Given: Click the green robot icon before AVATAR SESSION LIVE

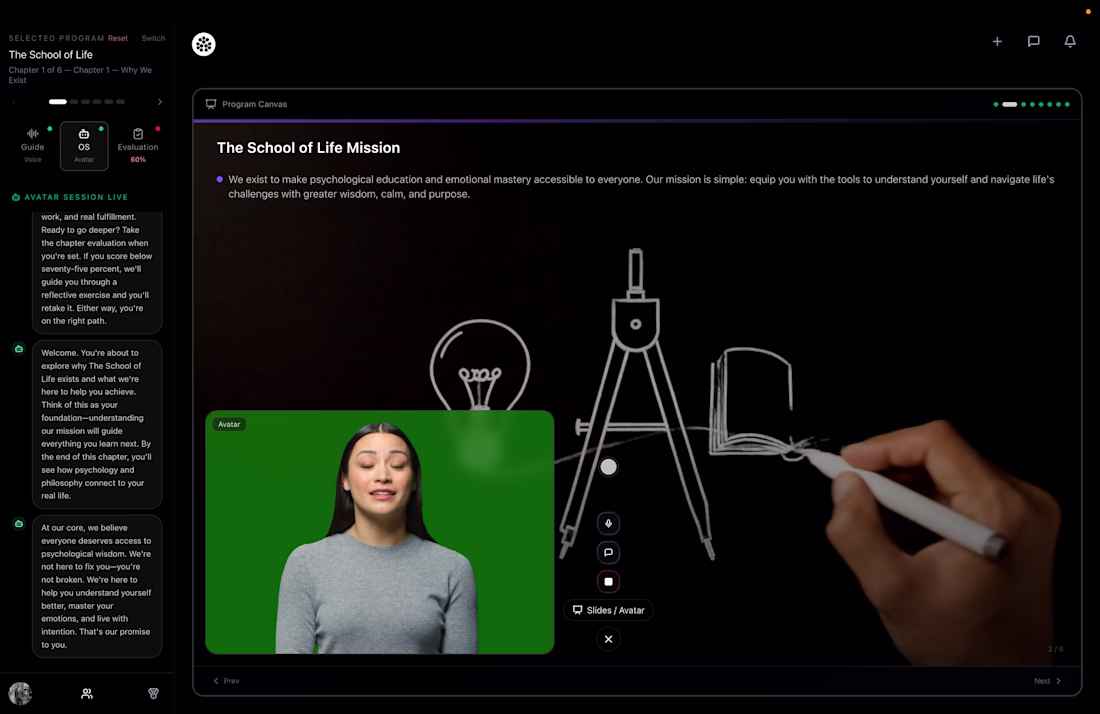Looking at the screenshot, I should pos(16,197).
